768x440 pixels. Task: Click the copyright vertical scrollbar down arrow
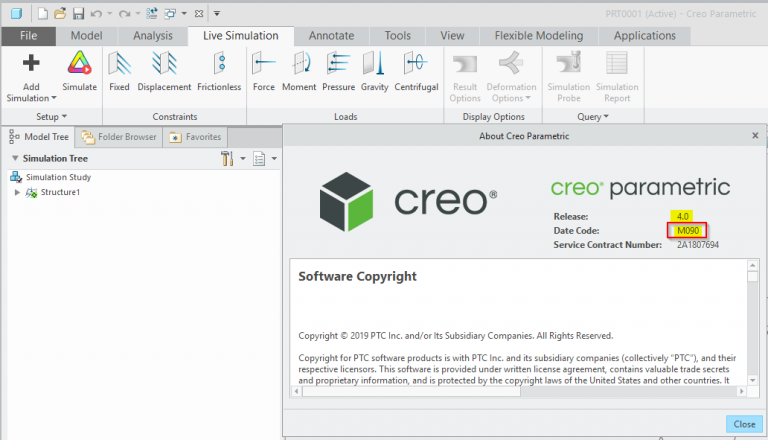coord(753,380)
